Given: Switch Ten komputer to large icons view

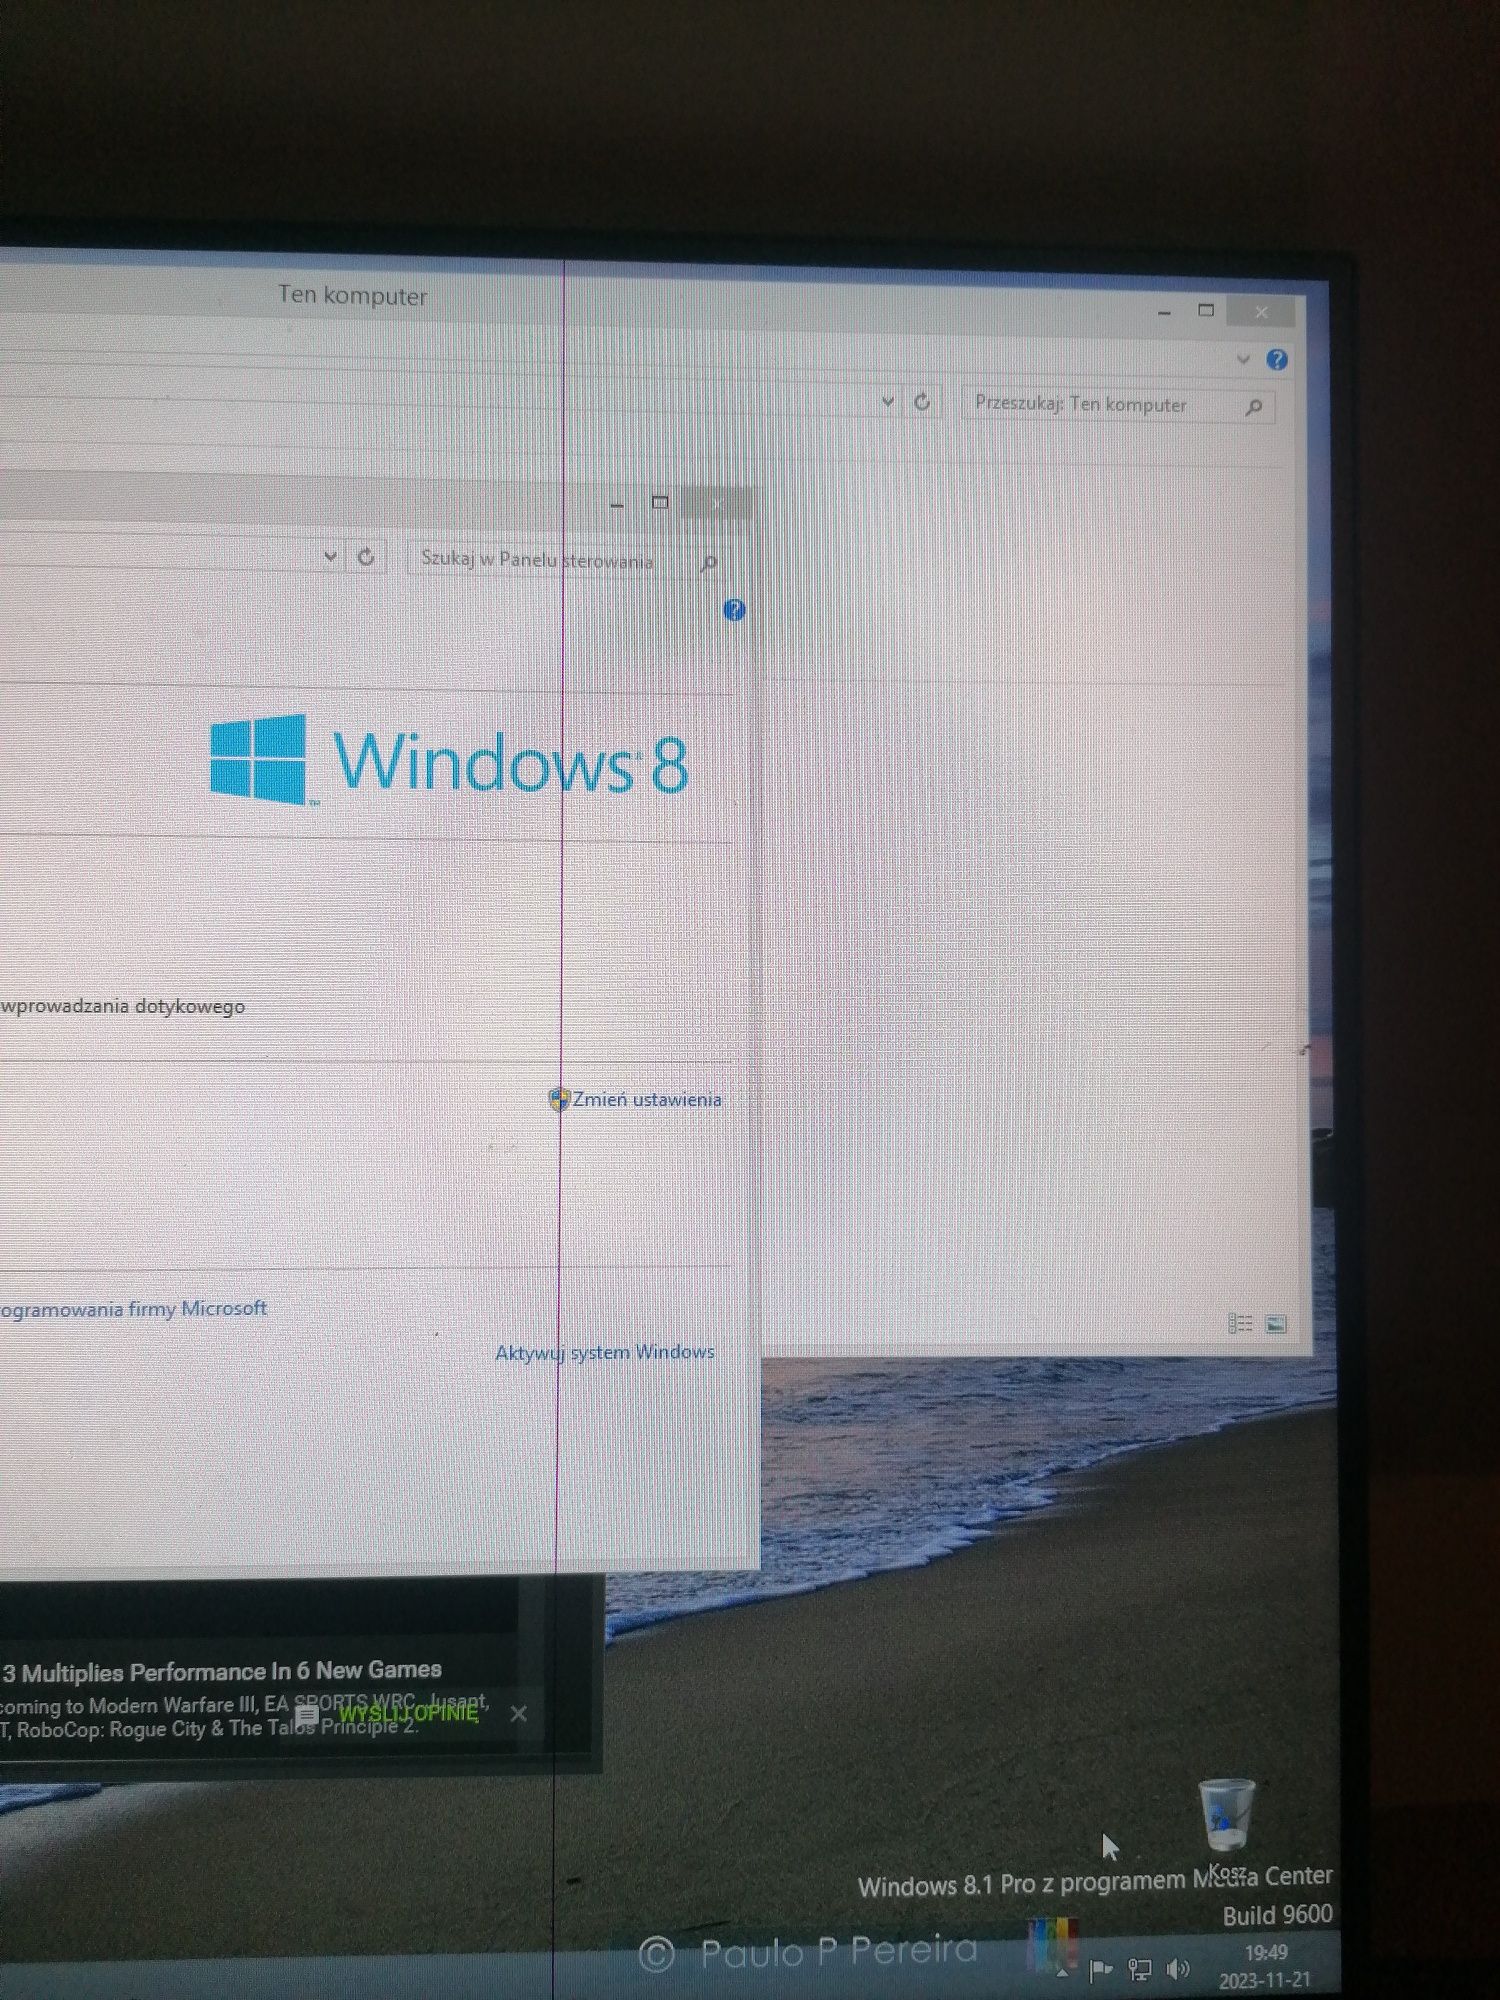Looking at the screenshot, I should click(x=1276, y=1324).
